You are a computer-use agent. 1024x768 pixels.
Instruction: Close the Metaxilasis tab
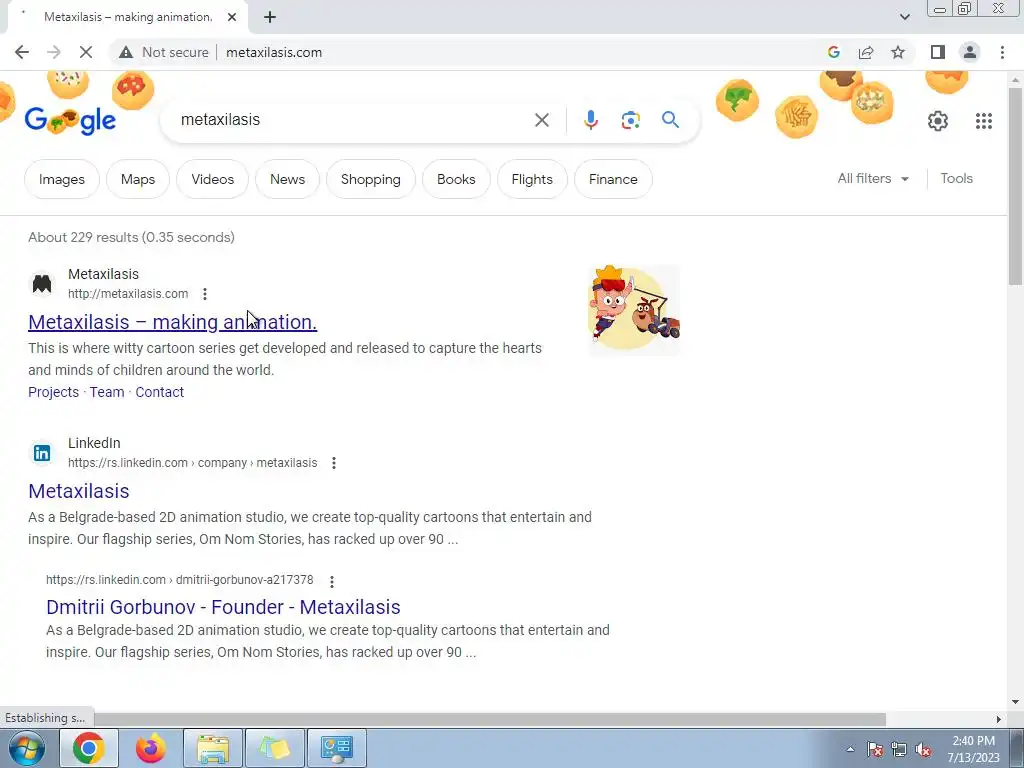(x=232, y=17)
